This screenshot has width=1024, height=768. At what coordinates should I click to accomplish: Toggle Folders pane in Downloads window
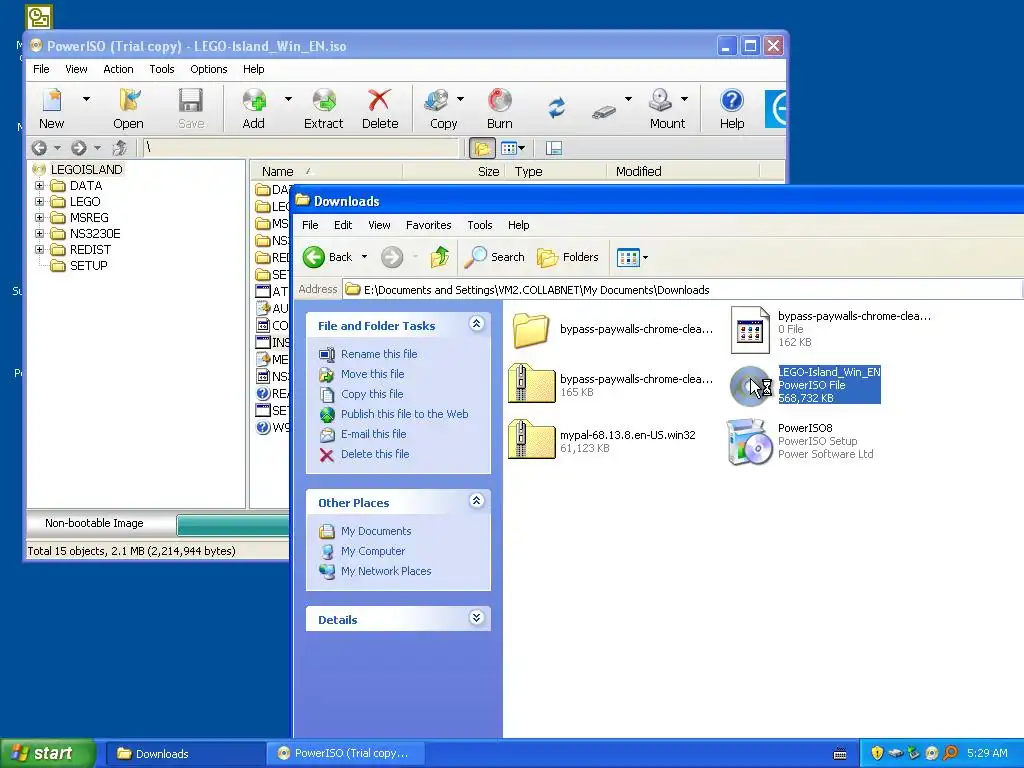tap(568, 257)
